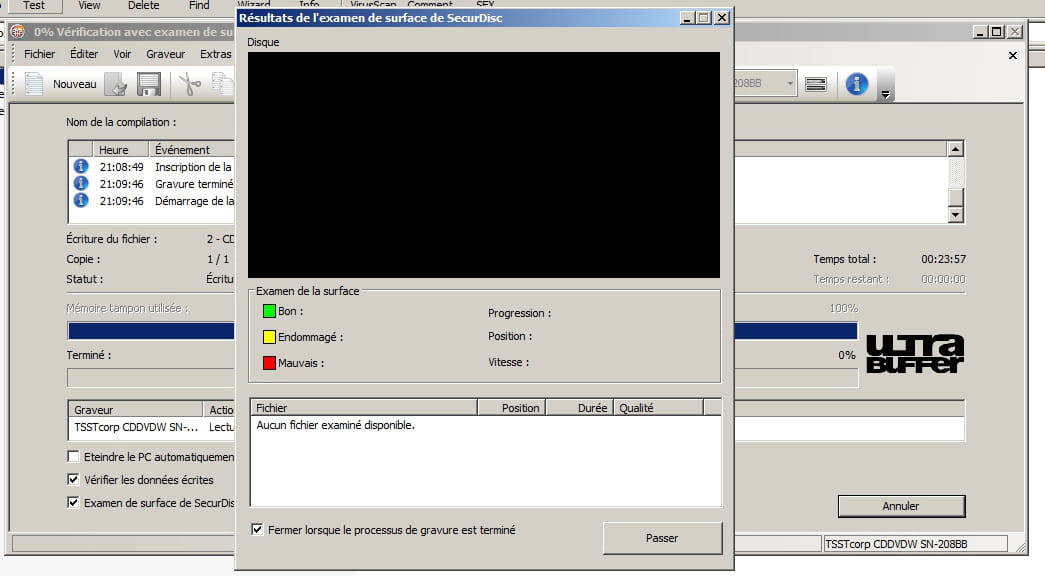
Task: Open the recorder drive dropdown 208BB
Action: [790, 83]
